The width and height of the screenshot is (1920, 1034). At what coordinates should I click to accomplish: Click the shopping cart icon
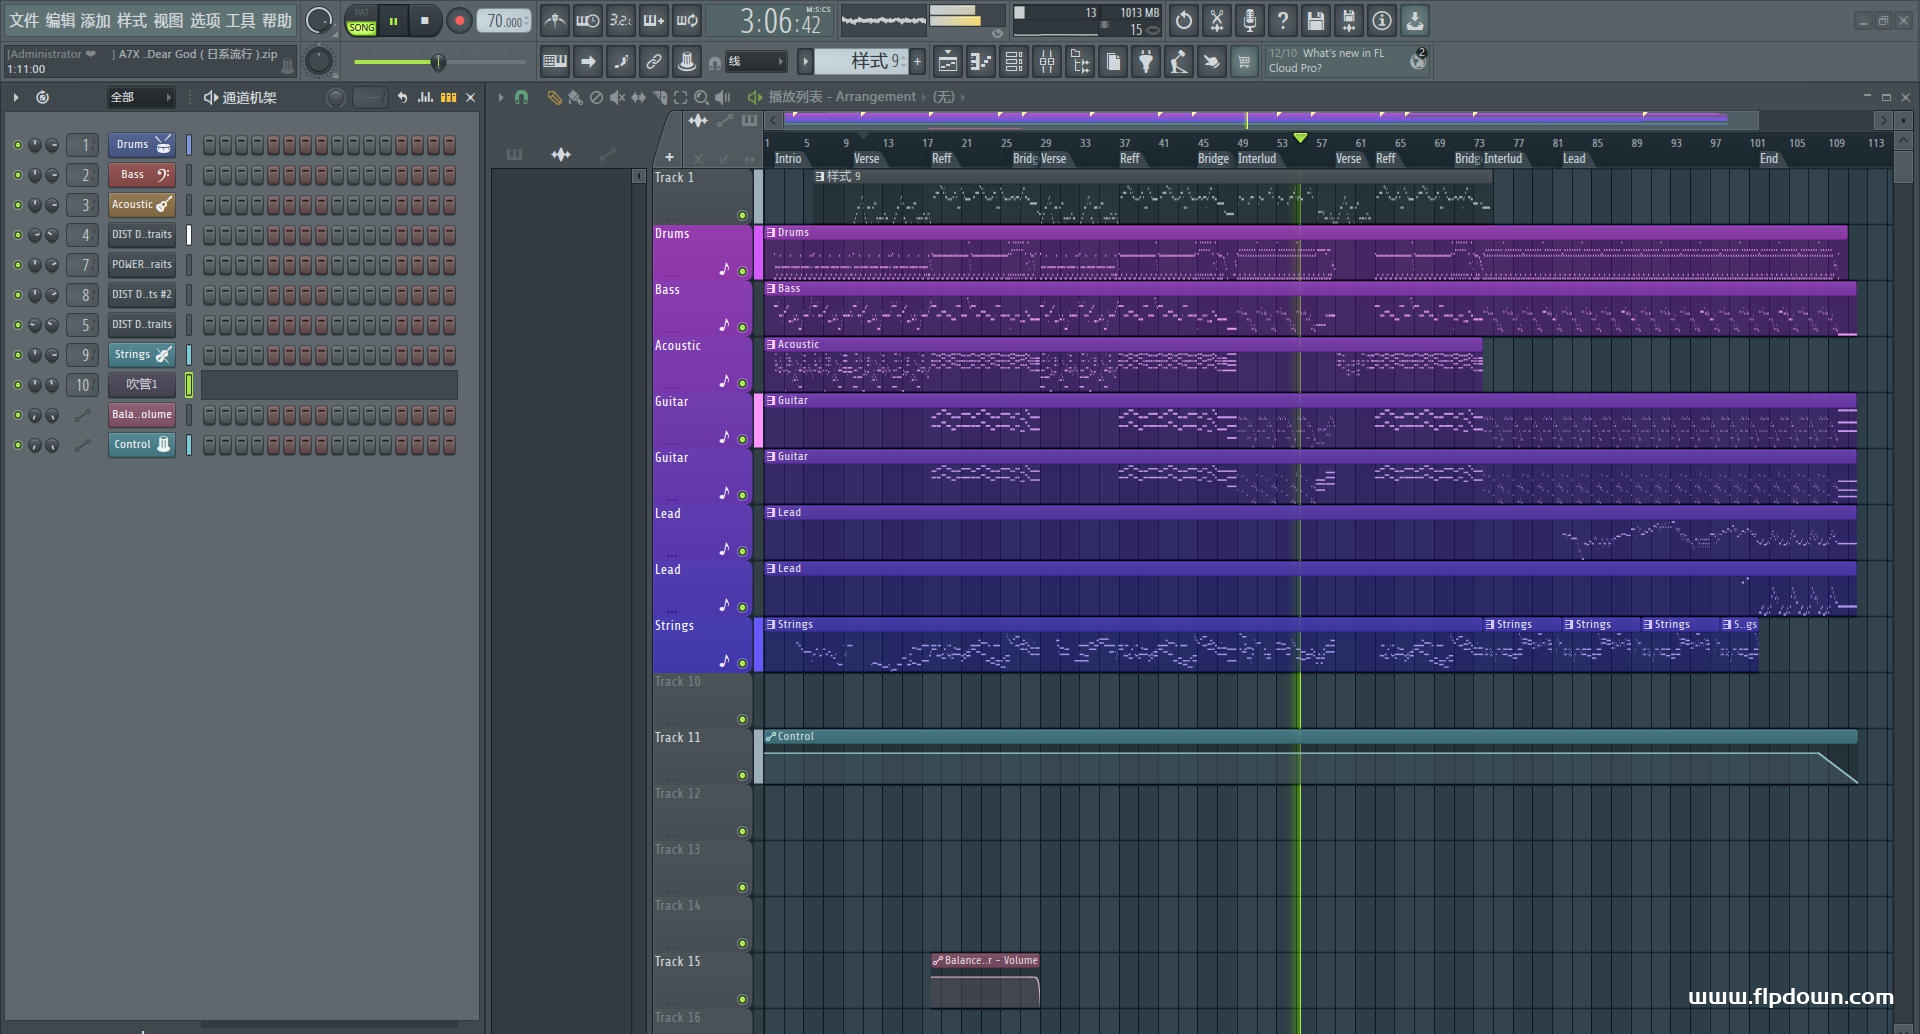[x=1244, y=62]
